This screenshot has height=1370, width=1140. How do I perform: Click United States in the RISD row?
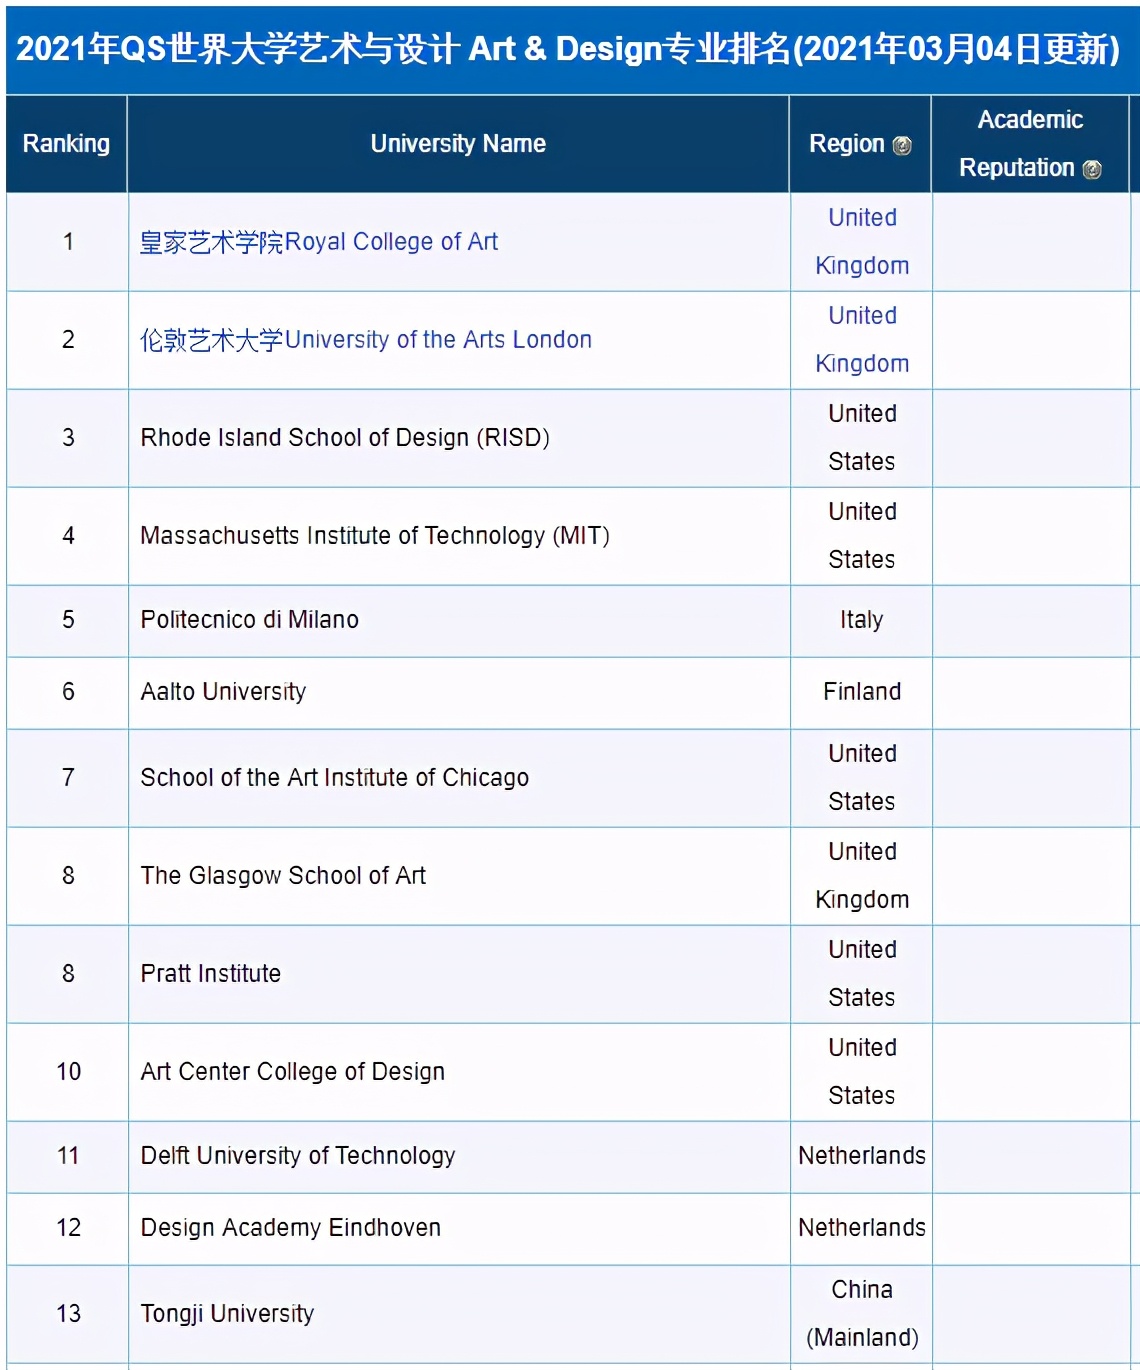(x=862, y=438)
